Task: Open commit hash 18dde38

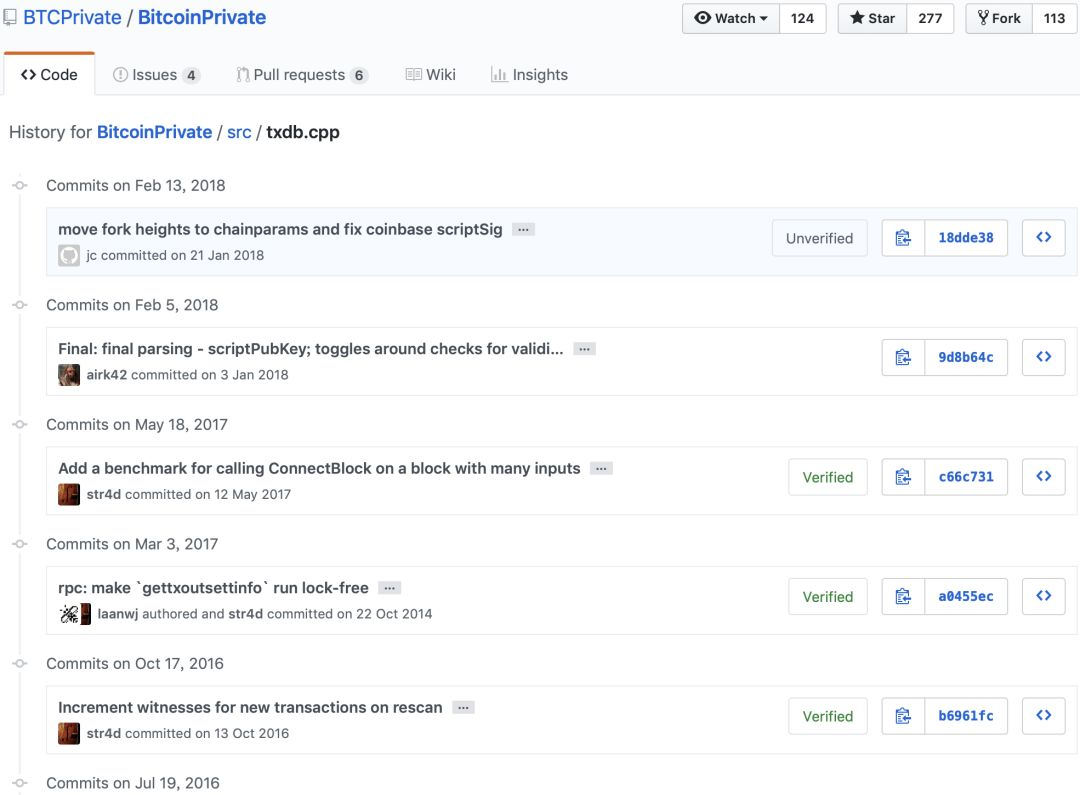Action: (x=966, y=238)
